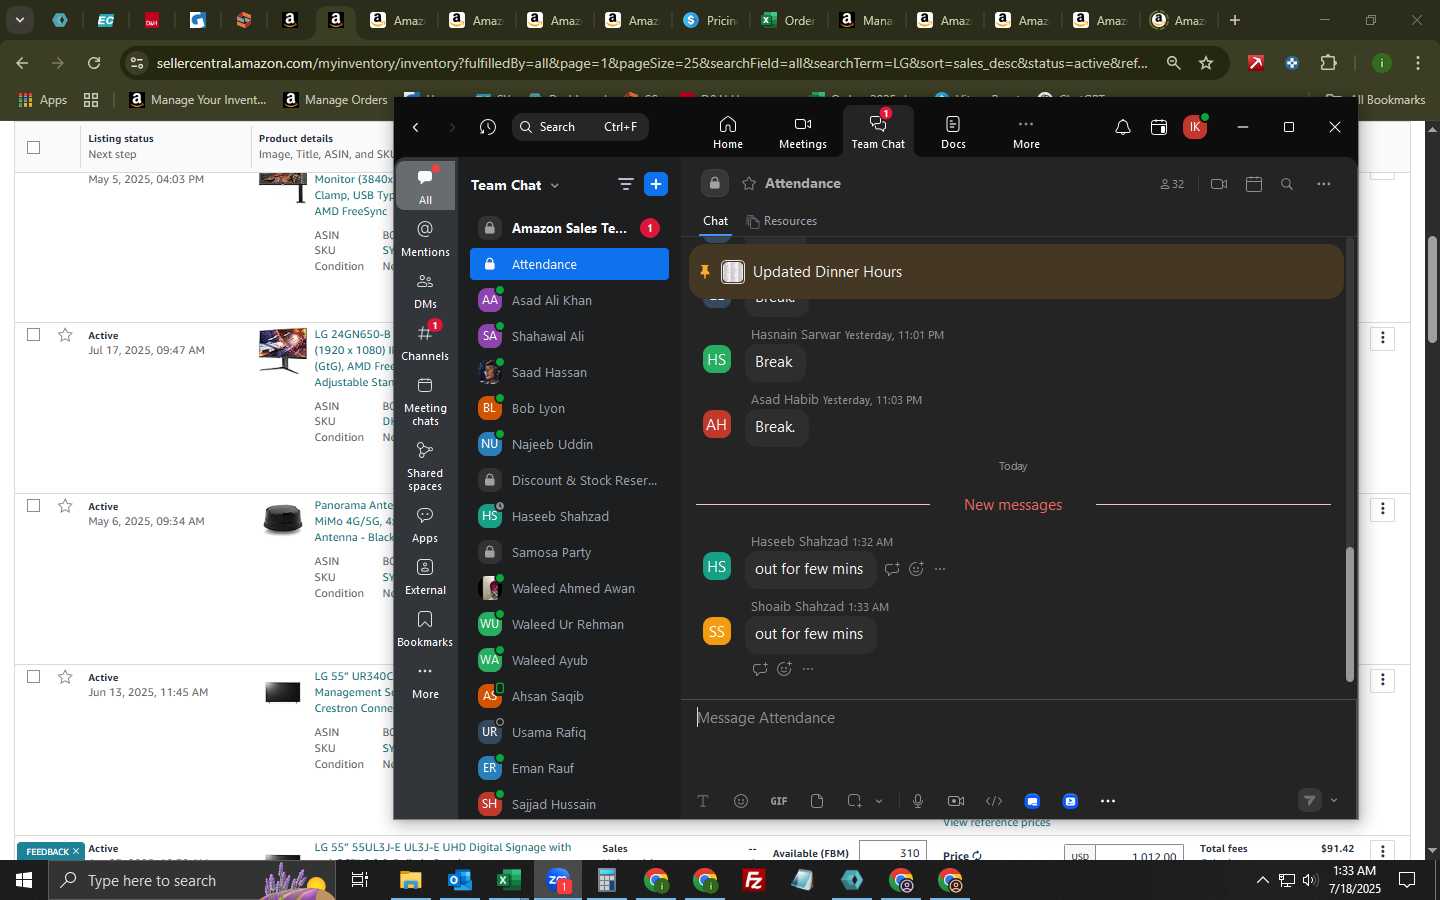The height and width of the screenshot is (900, 1440).
Task: Check the checkbox for the LG 55" UR340C listing
Action: (x=33, y=676)
